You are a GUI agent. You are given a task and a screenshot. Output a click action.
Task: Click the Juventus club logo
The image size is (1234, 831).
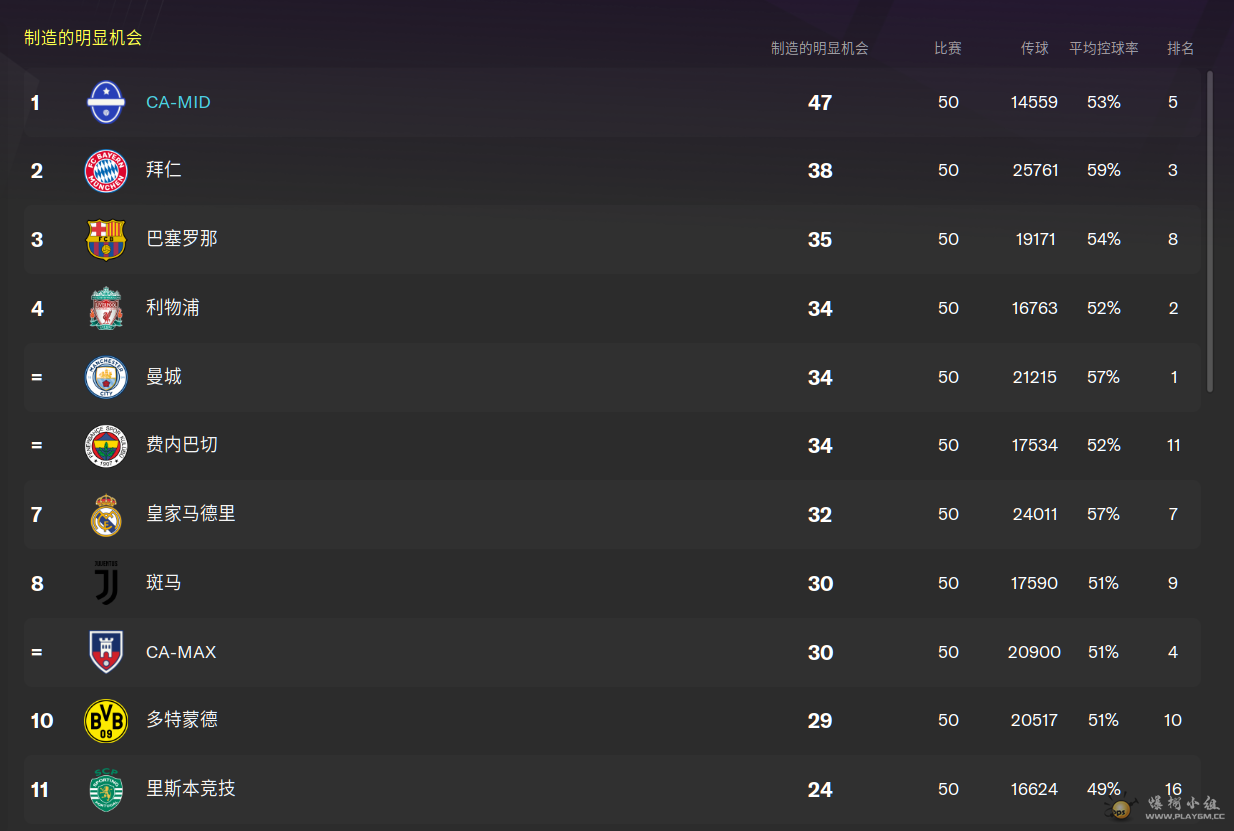(106, 583)
